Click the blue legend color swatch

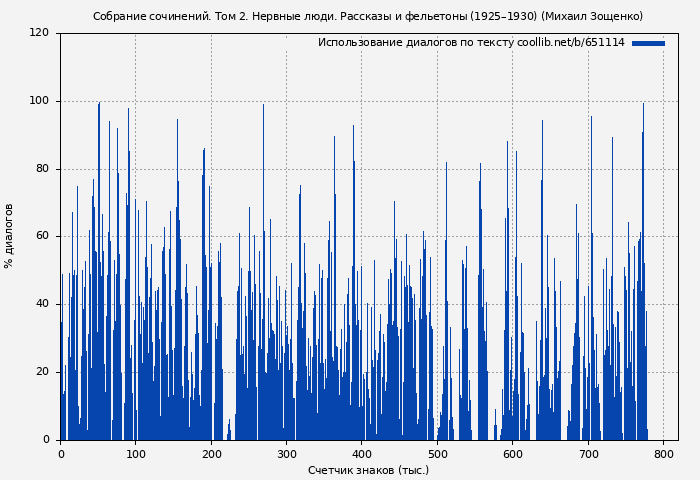pyautogui.click(x=648, y=43)
